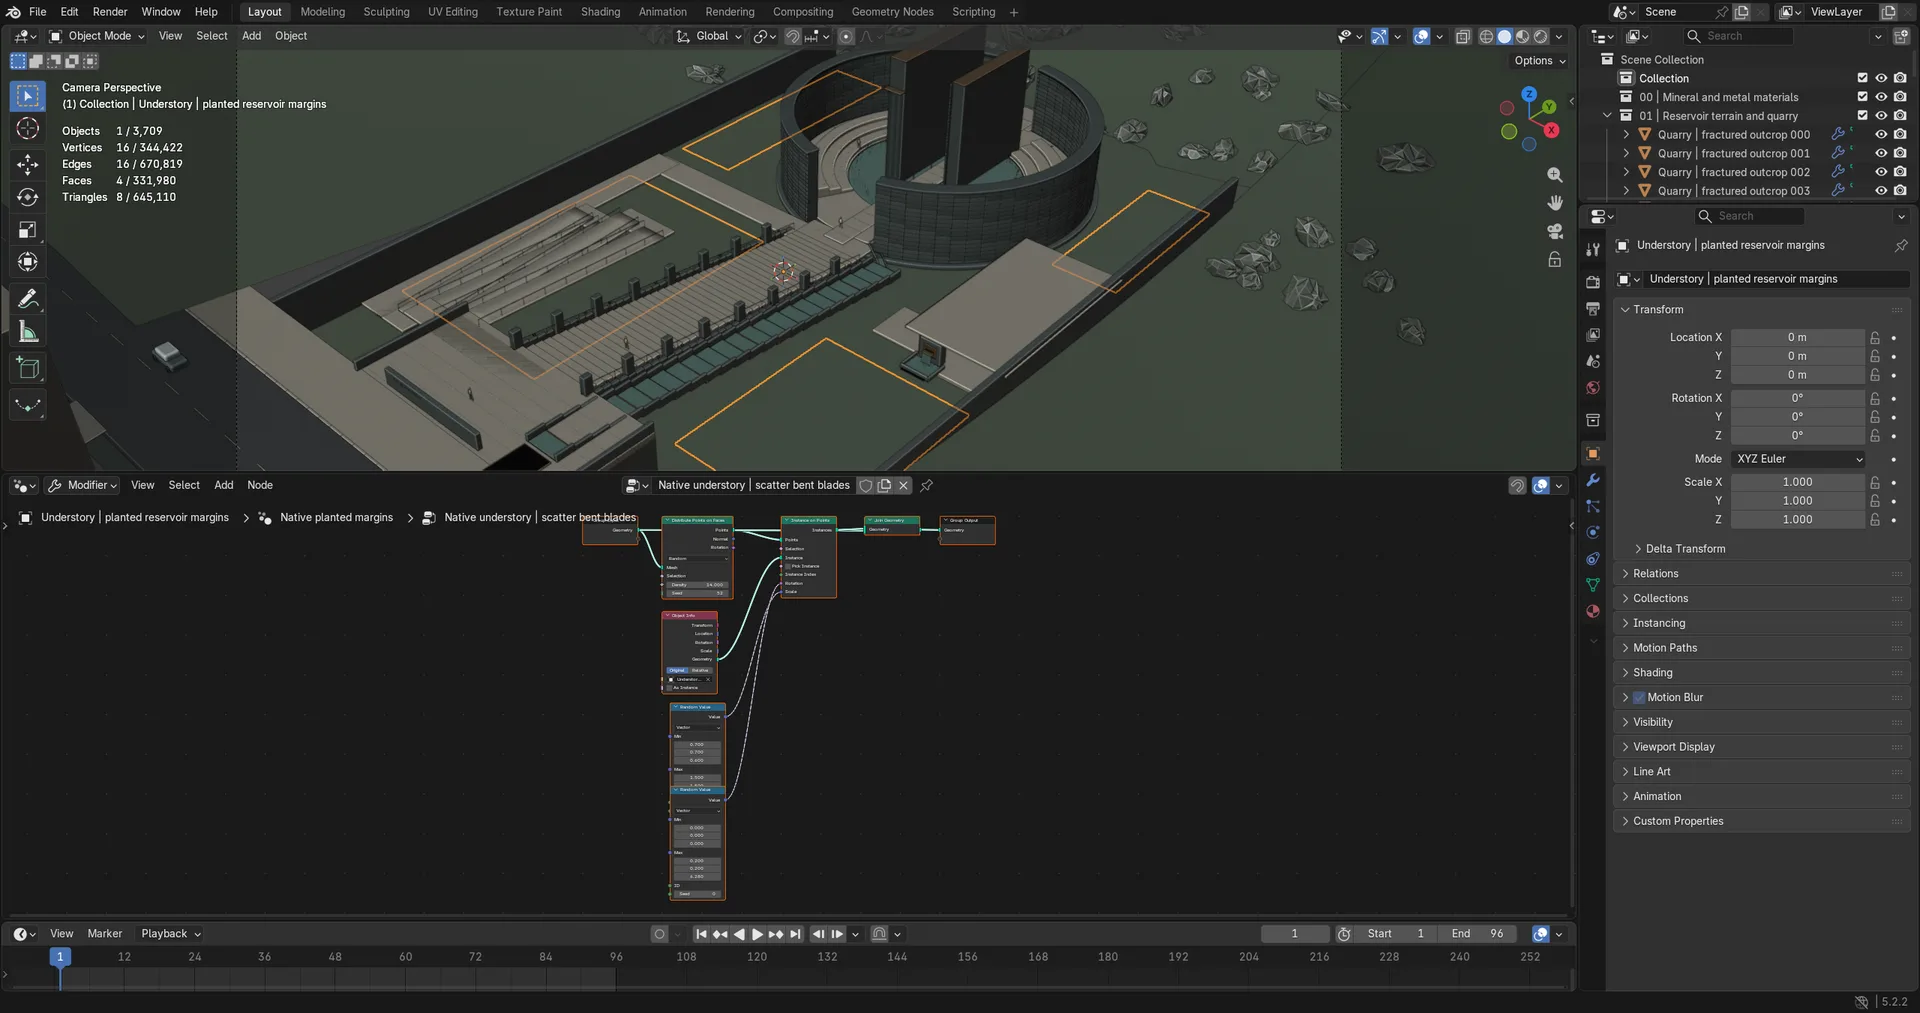The width and height of the screenshot is (1920, 1013).
Task: Select the Annotate tool
Action: (28, 299)
